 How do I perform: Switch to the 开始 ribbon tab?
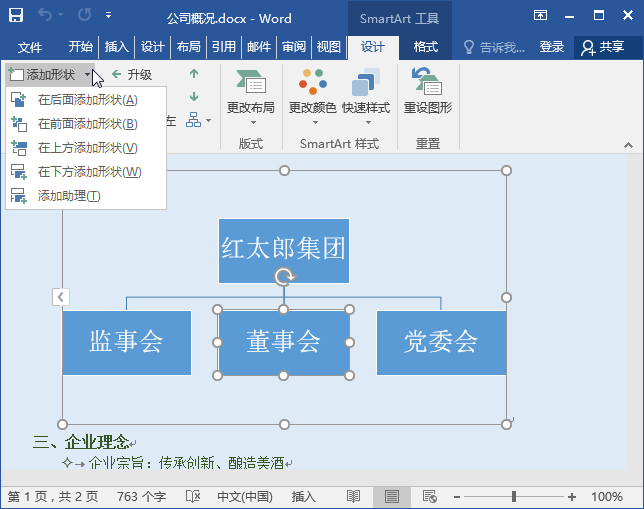(x=80, y=47)
